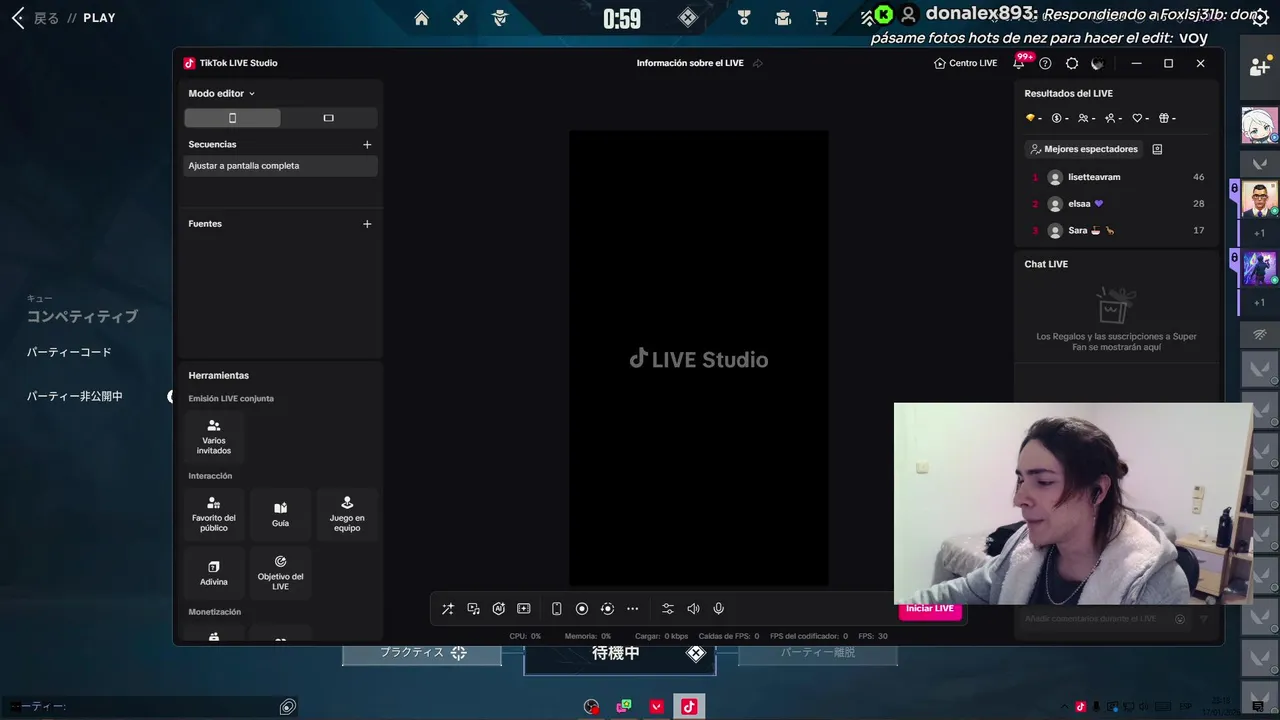Screen dimensions: 1280x720
Task: Share Información sobre el LIVE arrow icon
Action: coord(757,63)
